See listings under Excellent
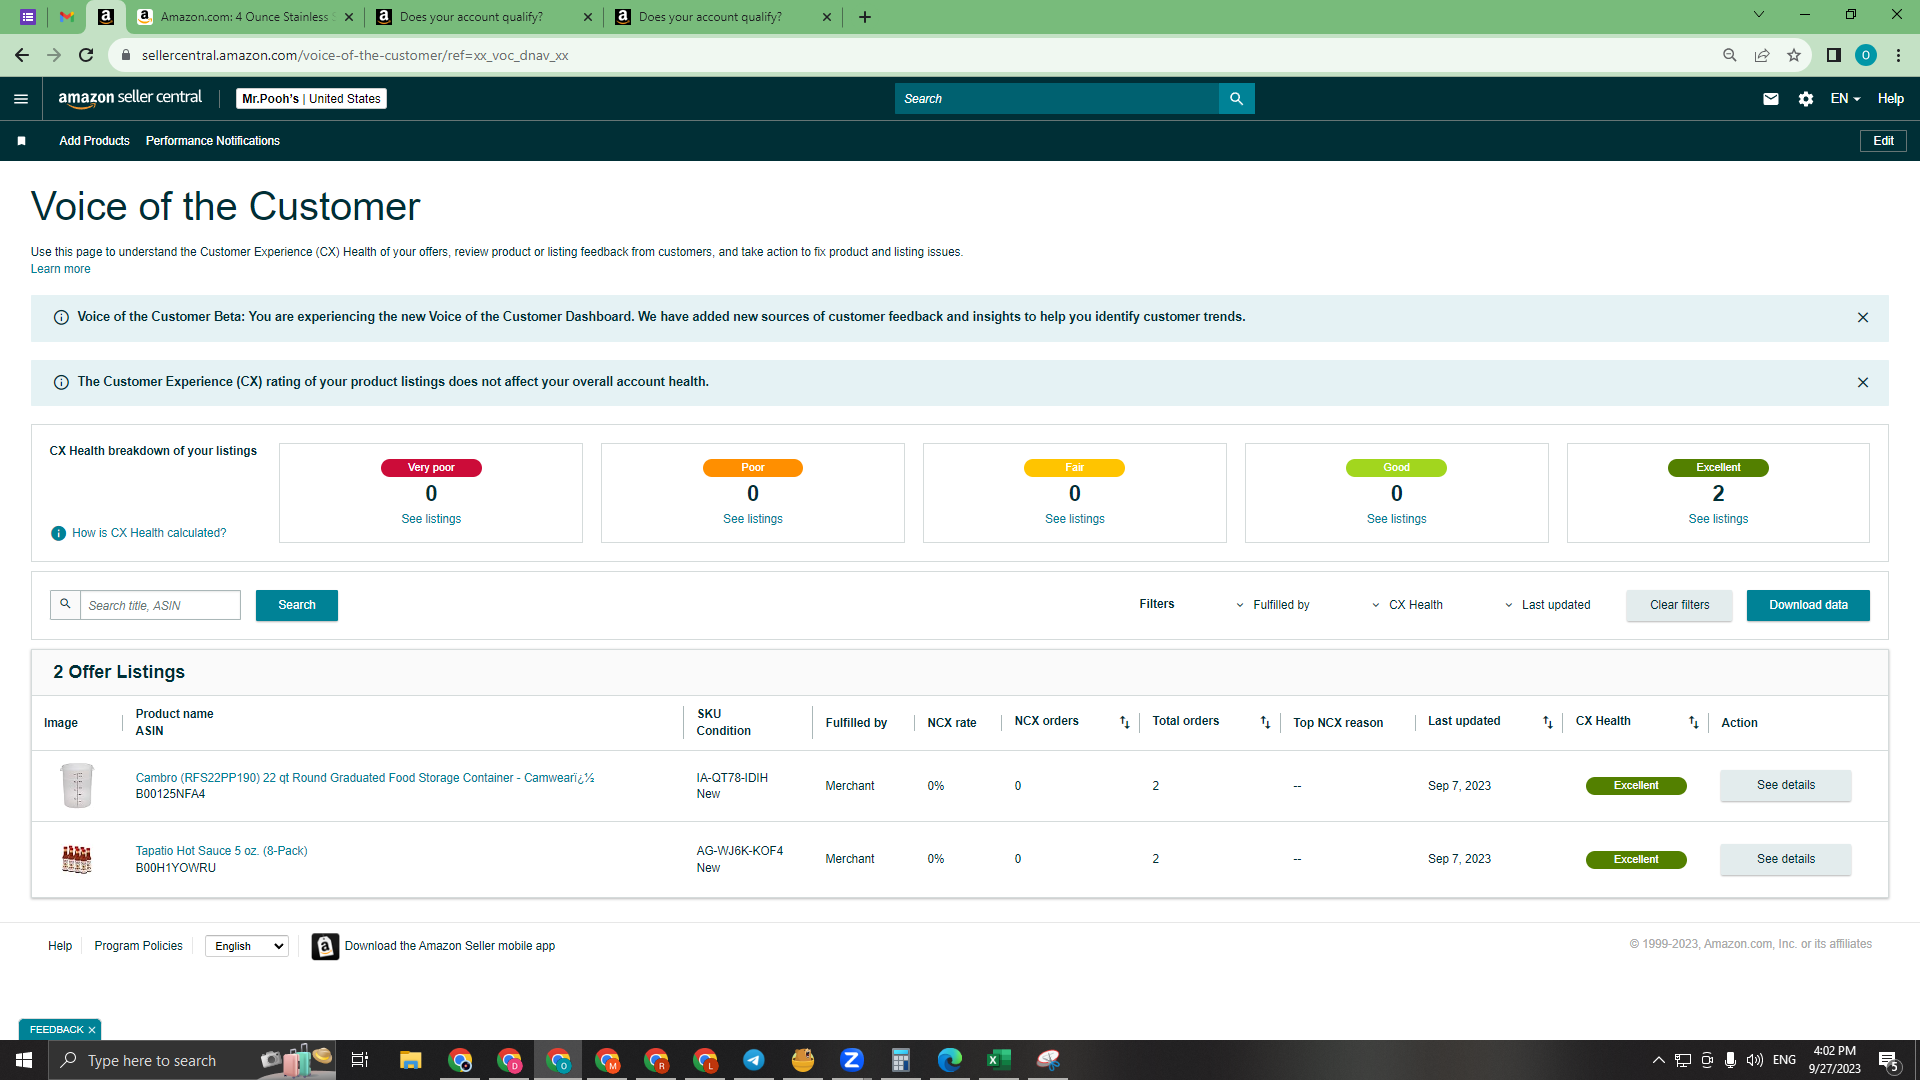 tap(1718, 519)
